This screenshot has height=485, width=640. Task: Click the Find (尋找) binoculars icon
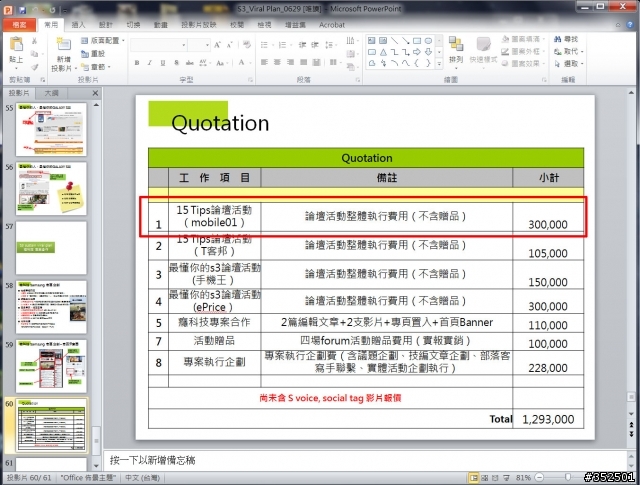[558, 39]
